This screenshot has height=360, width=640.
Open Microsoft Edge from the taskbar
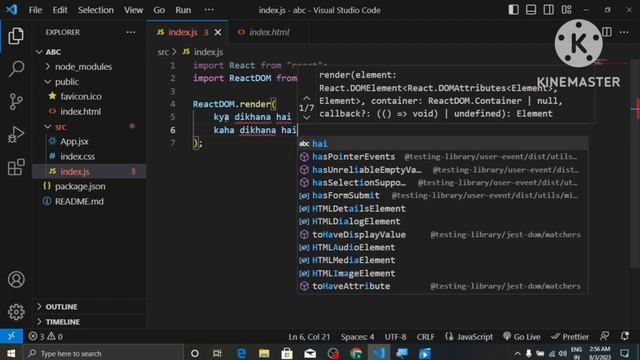click(241, 353)
